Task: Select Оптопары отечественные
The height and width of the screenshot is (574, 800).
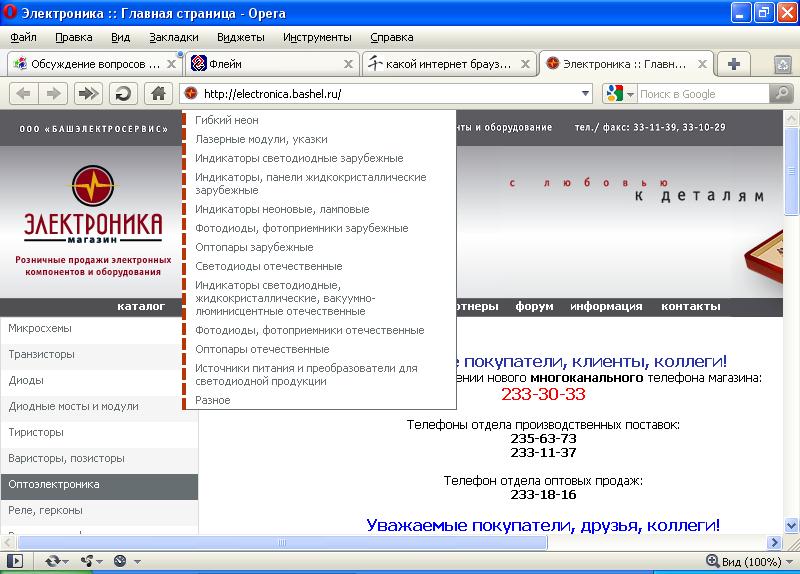Action: (262, 350)
